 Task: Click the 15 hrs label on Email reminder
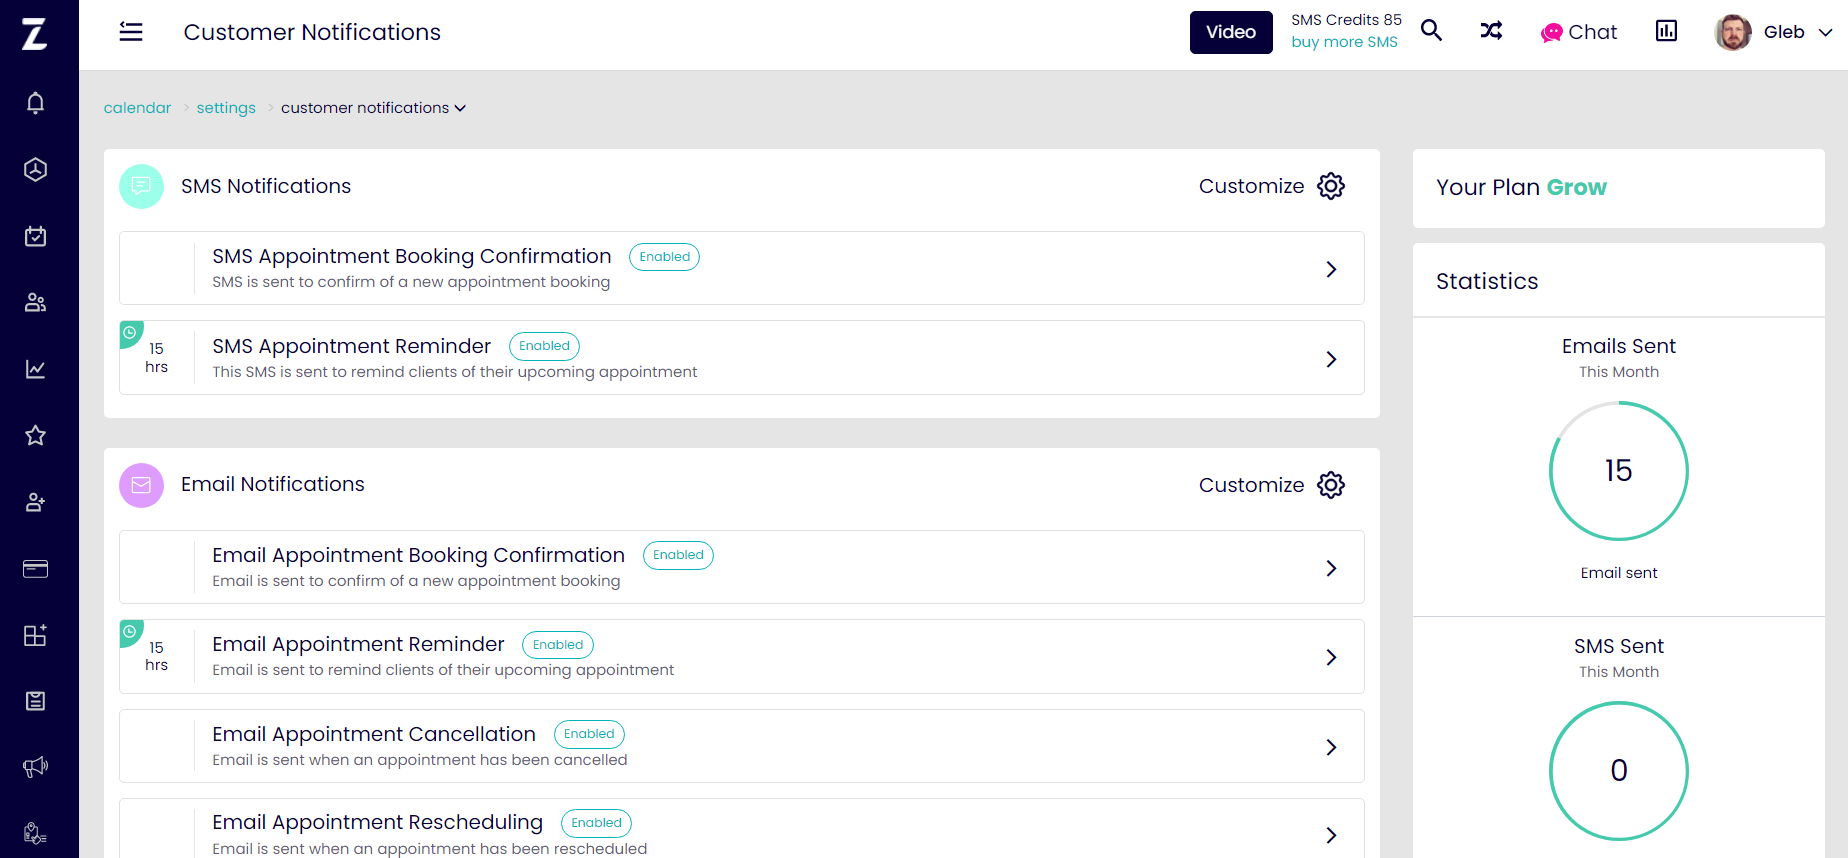click(156, 656)
